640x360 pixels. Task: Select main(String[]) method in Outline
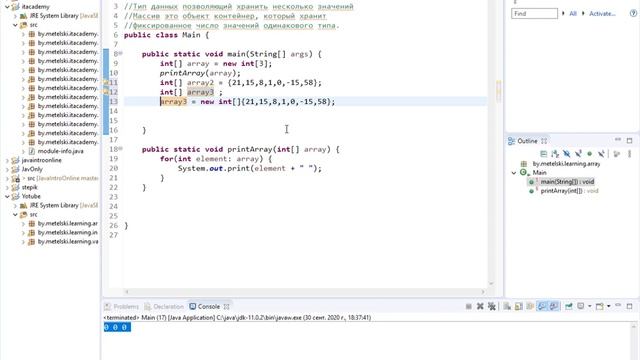click(x=567, y=182)
